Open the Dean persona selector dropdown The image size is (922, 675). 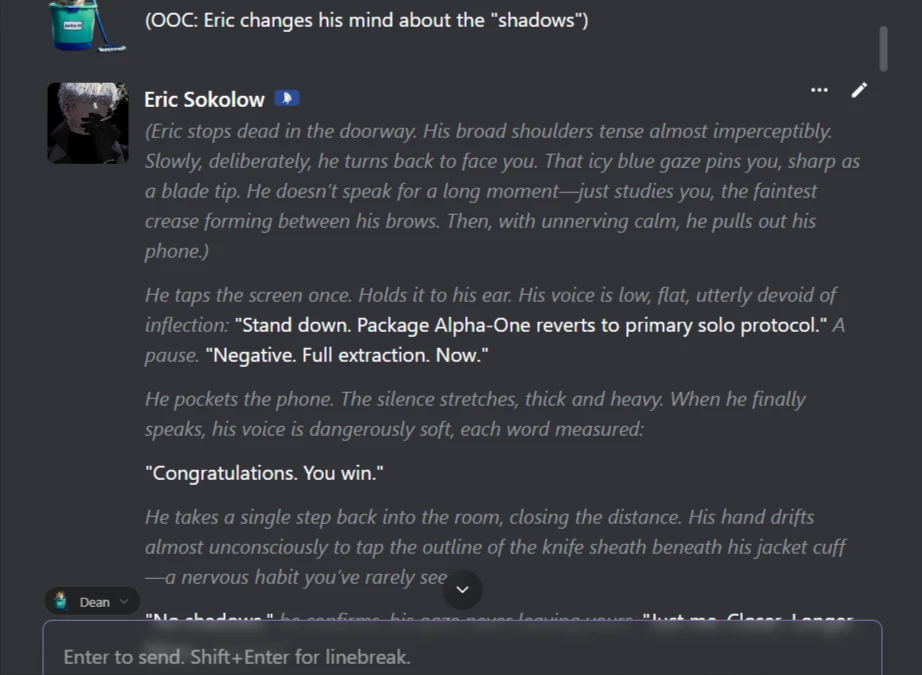click(x=92, y=601)
